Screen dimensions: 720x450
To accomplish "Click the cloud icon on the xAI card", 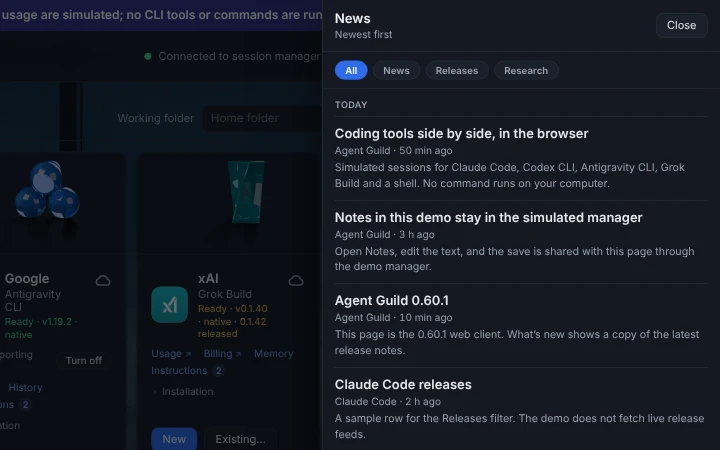I will [x=296, y=281].
